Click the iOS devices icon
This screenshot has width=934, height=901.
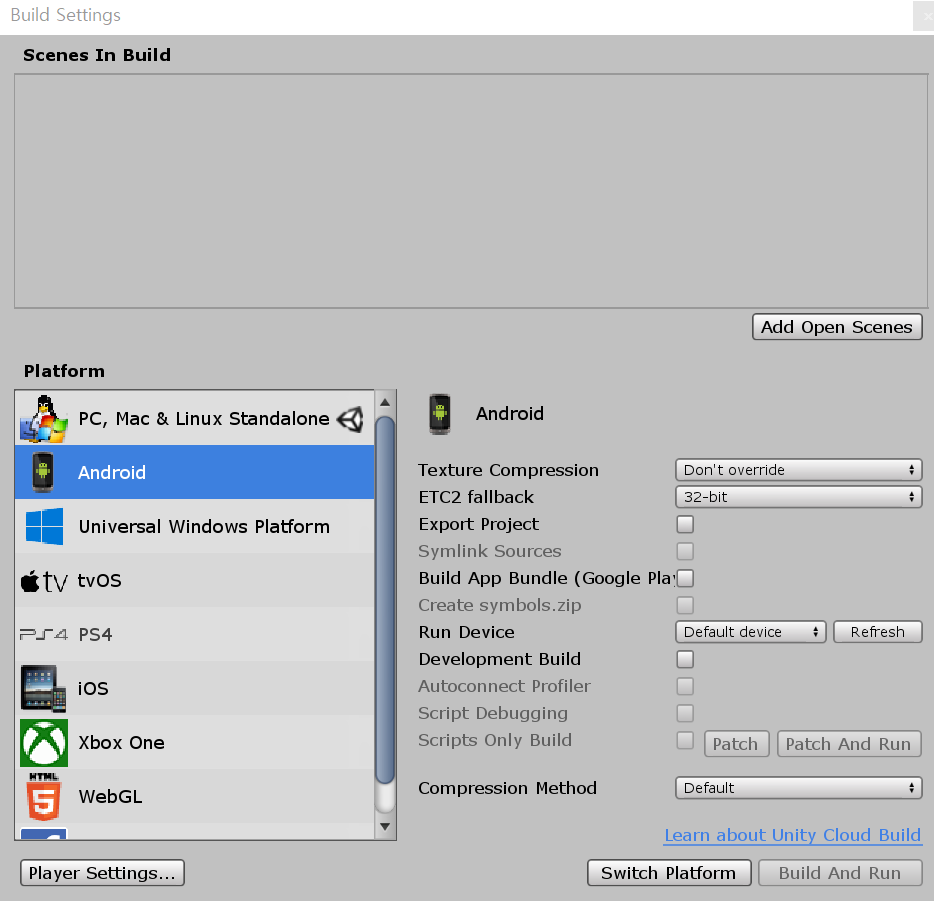(x=43, y=688)
